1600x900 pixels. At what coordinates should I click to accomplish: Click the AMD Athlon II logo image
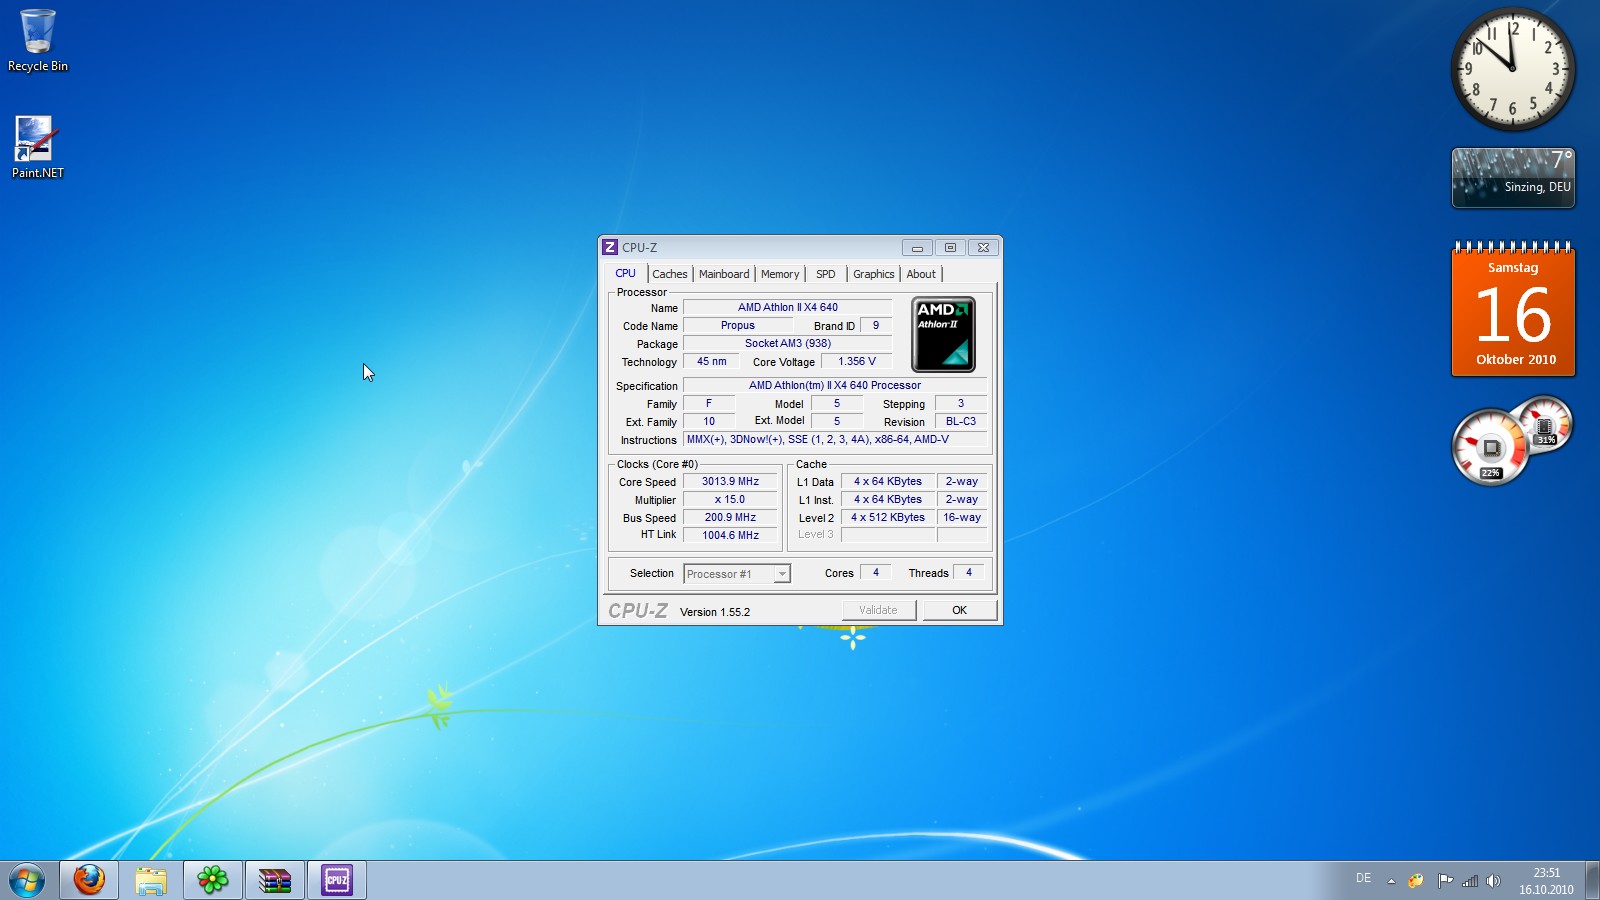tap(943, 334)
